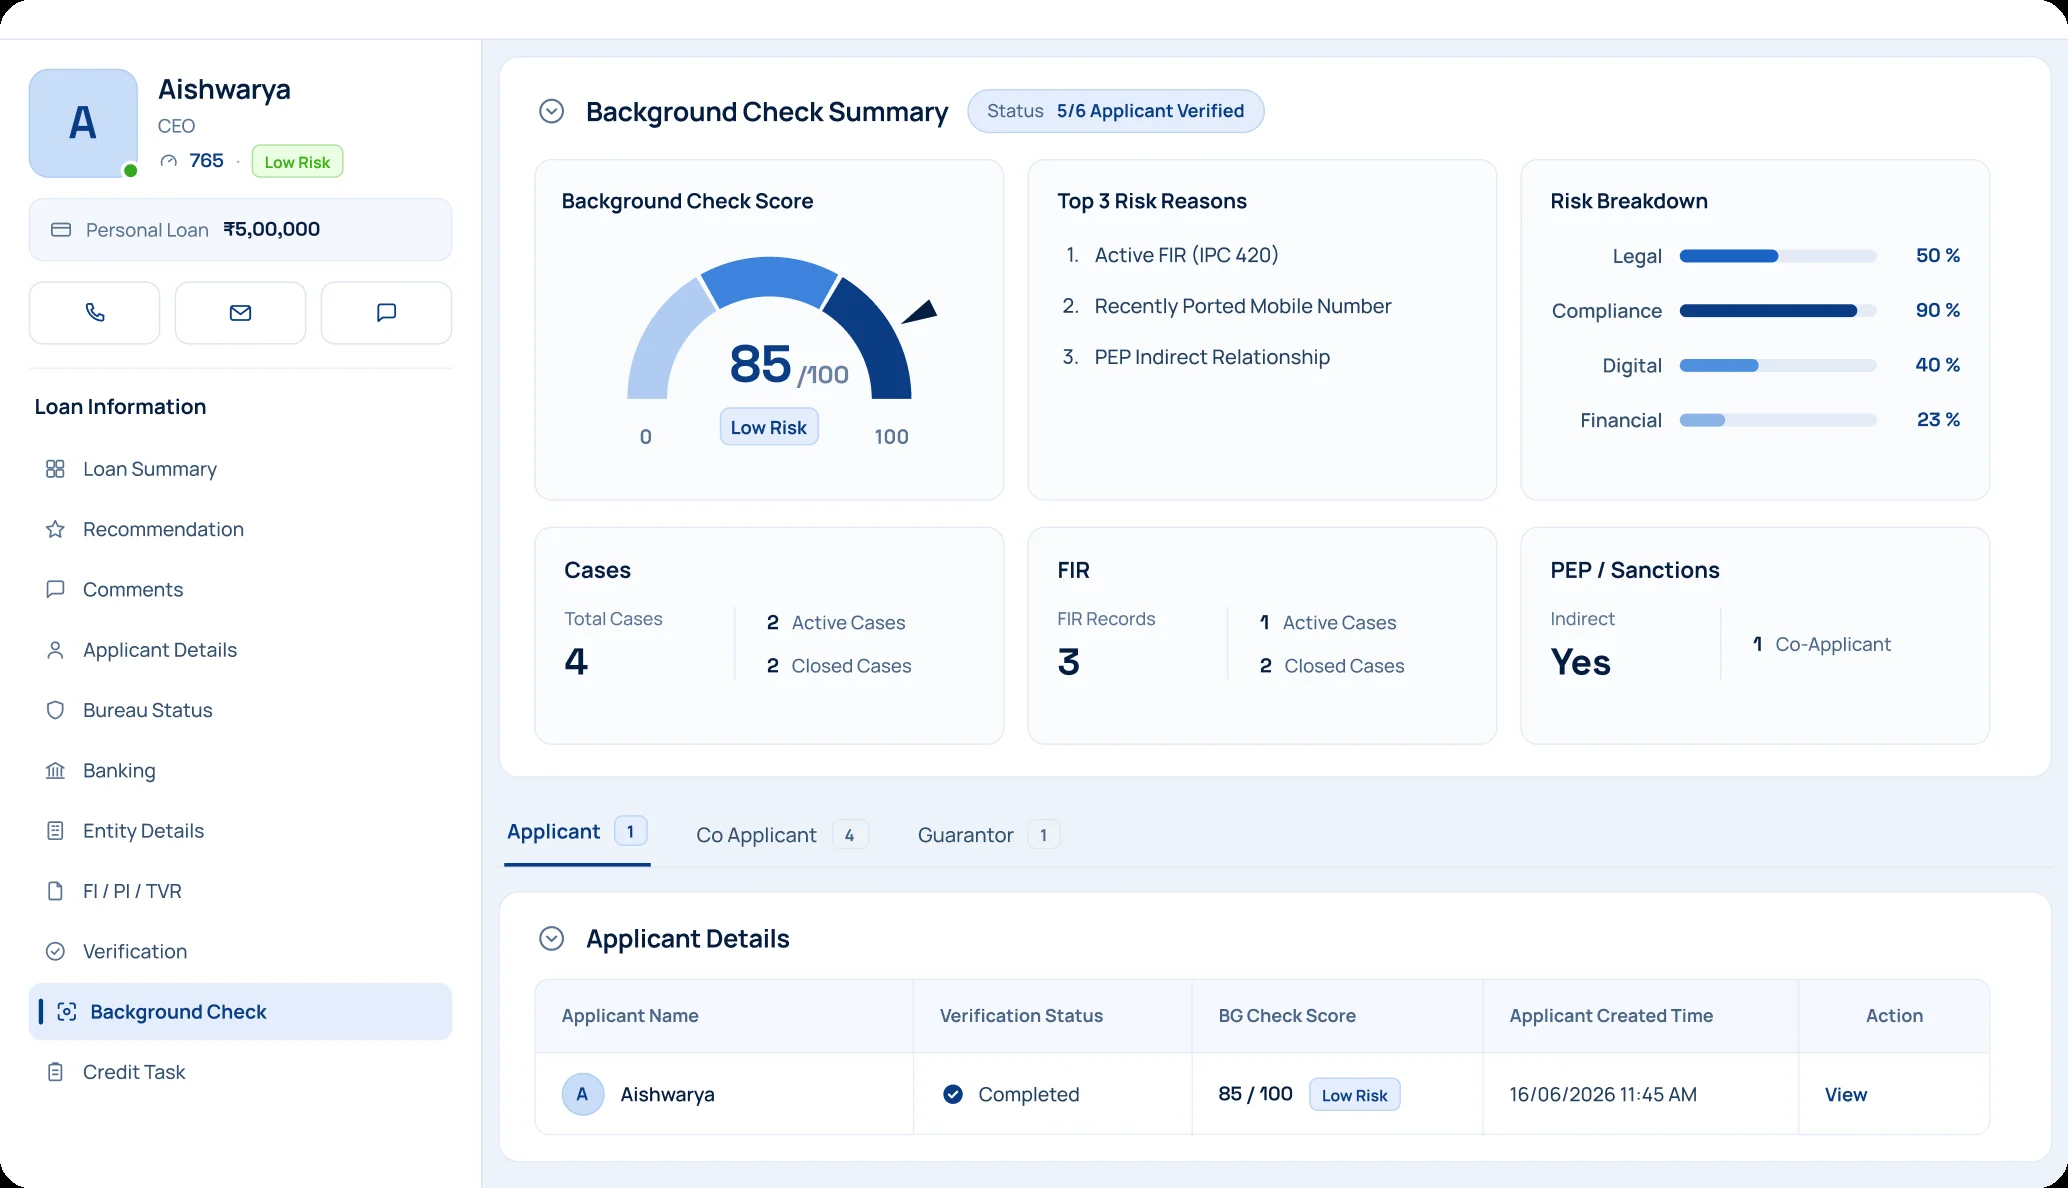Viewport: 2068px width, 1188px height.
Task: Open Bureau Status in the sidebar
Action: click(x=240, y=710)
